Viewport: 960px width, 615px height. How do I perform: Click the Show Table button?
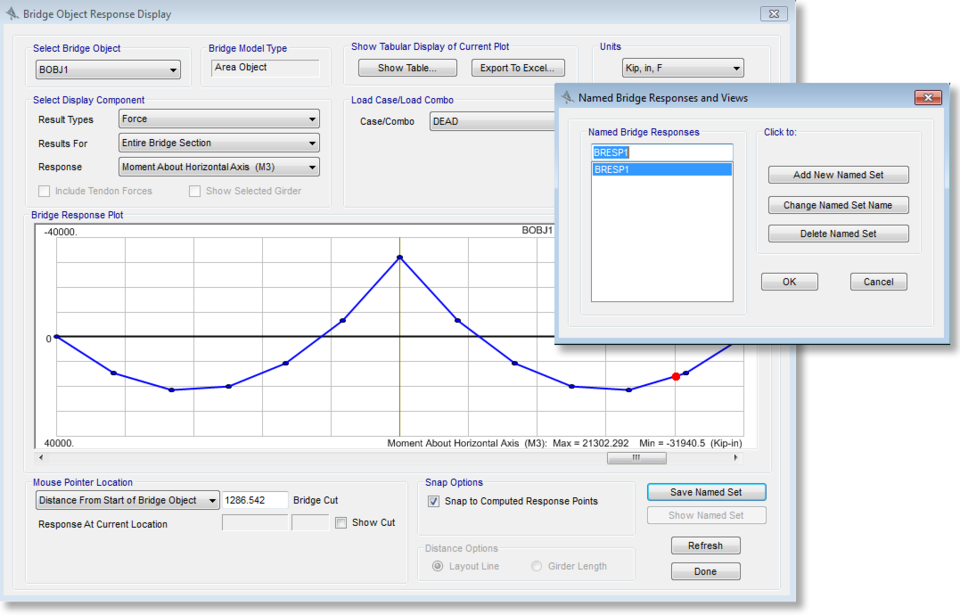coord(407,68)
